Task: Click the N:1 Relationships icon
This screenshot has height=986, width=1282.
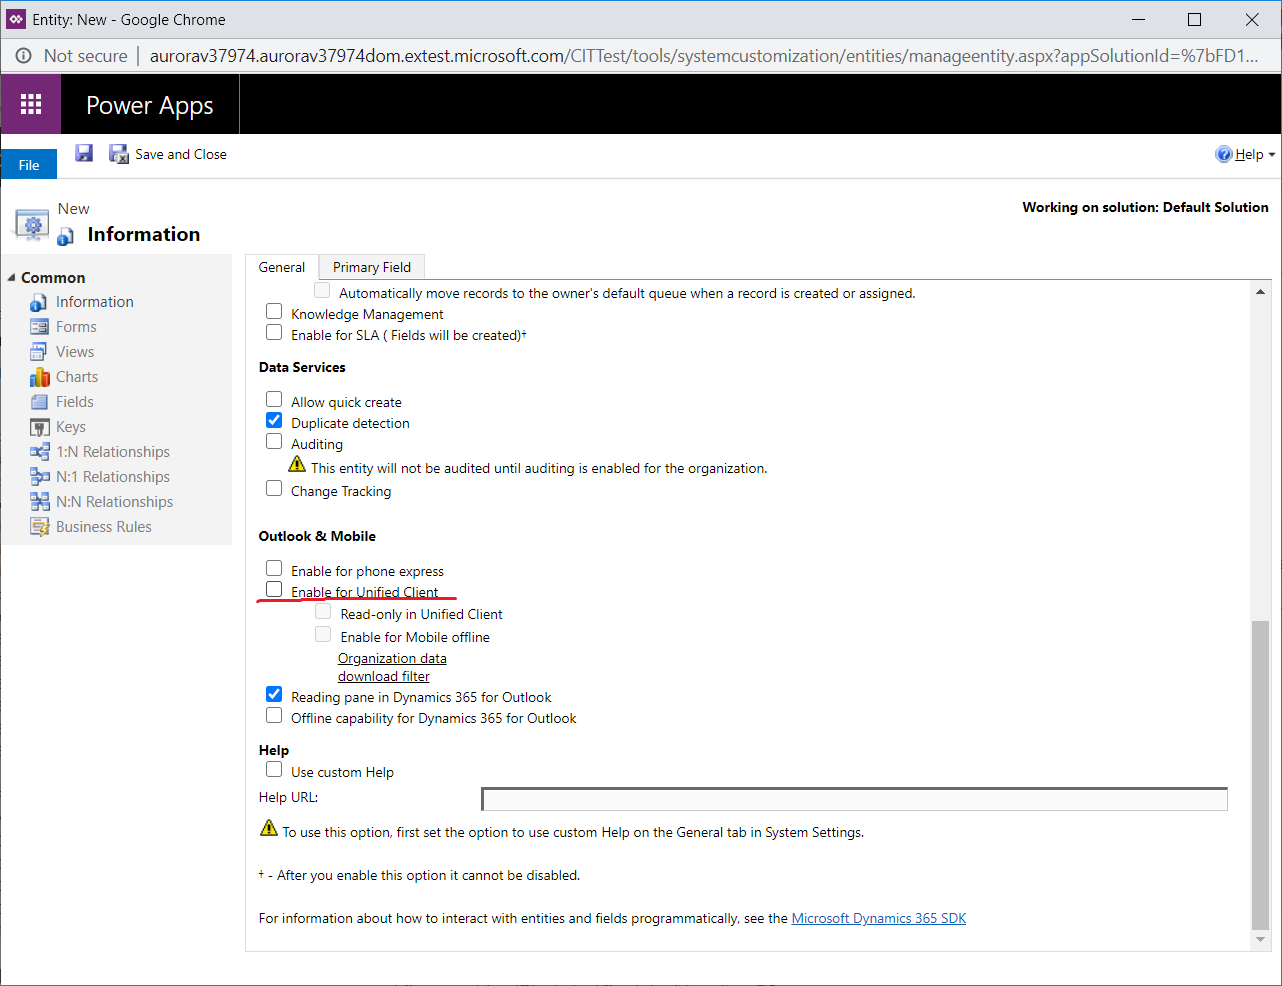Action: click(x=39, y=477)
